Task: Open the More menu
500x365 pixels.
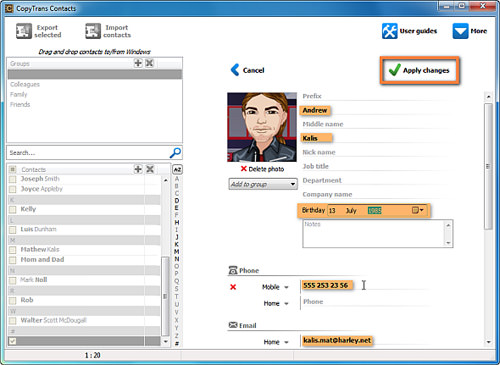Action: (470, 31)
